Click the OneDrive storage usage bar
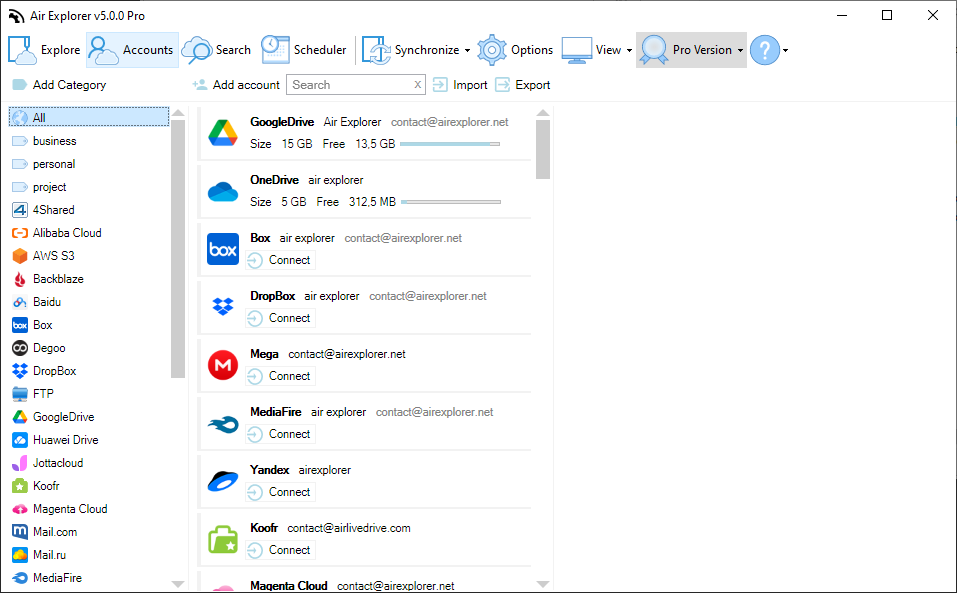957x593 pixels. coord(451,202)
